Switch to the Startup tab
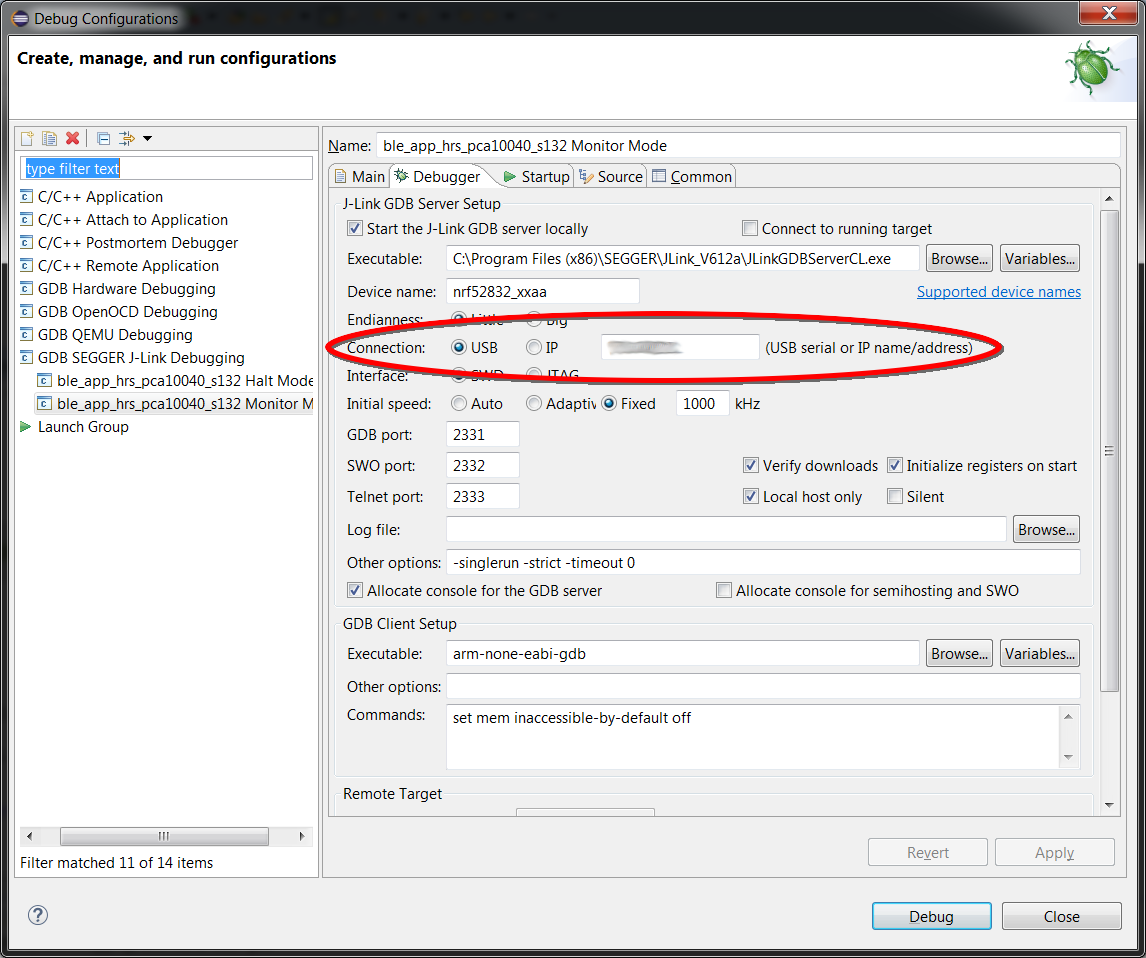 tap(537, 177)
